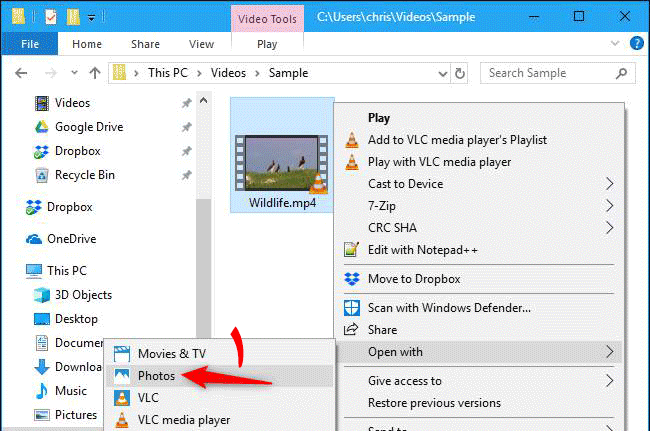Open 3D Objects folder in This PC tree

click(x=76, y=295)
